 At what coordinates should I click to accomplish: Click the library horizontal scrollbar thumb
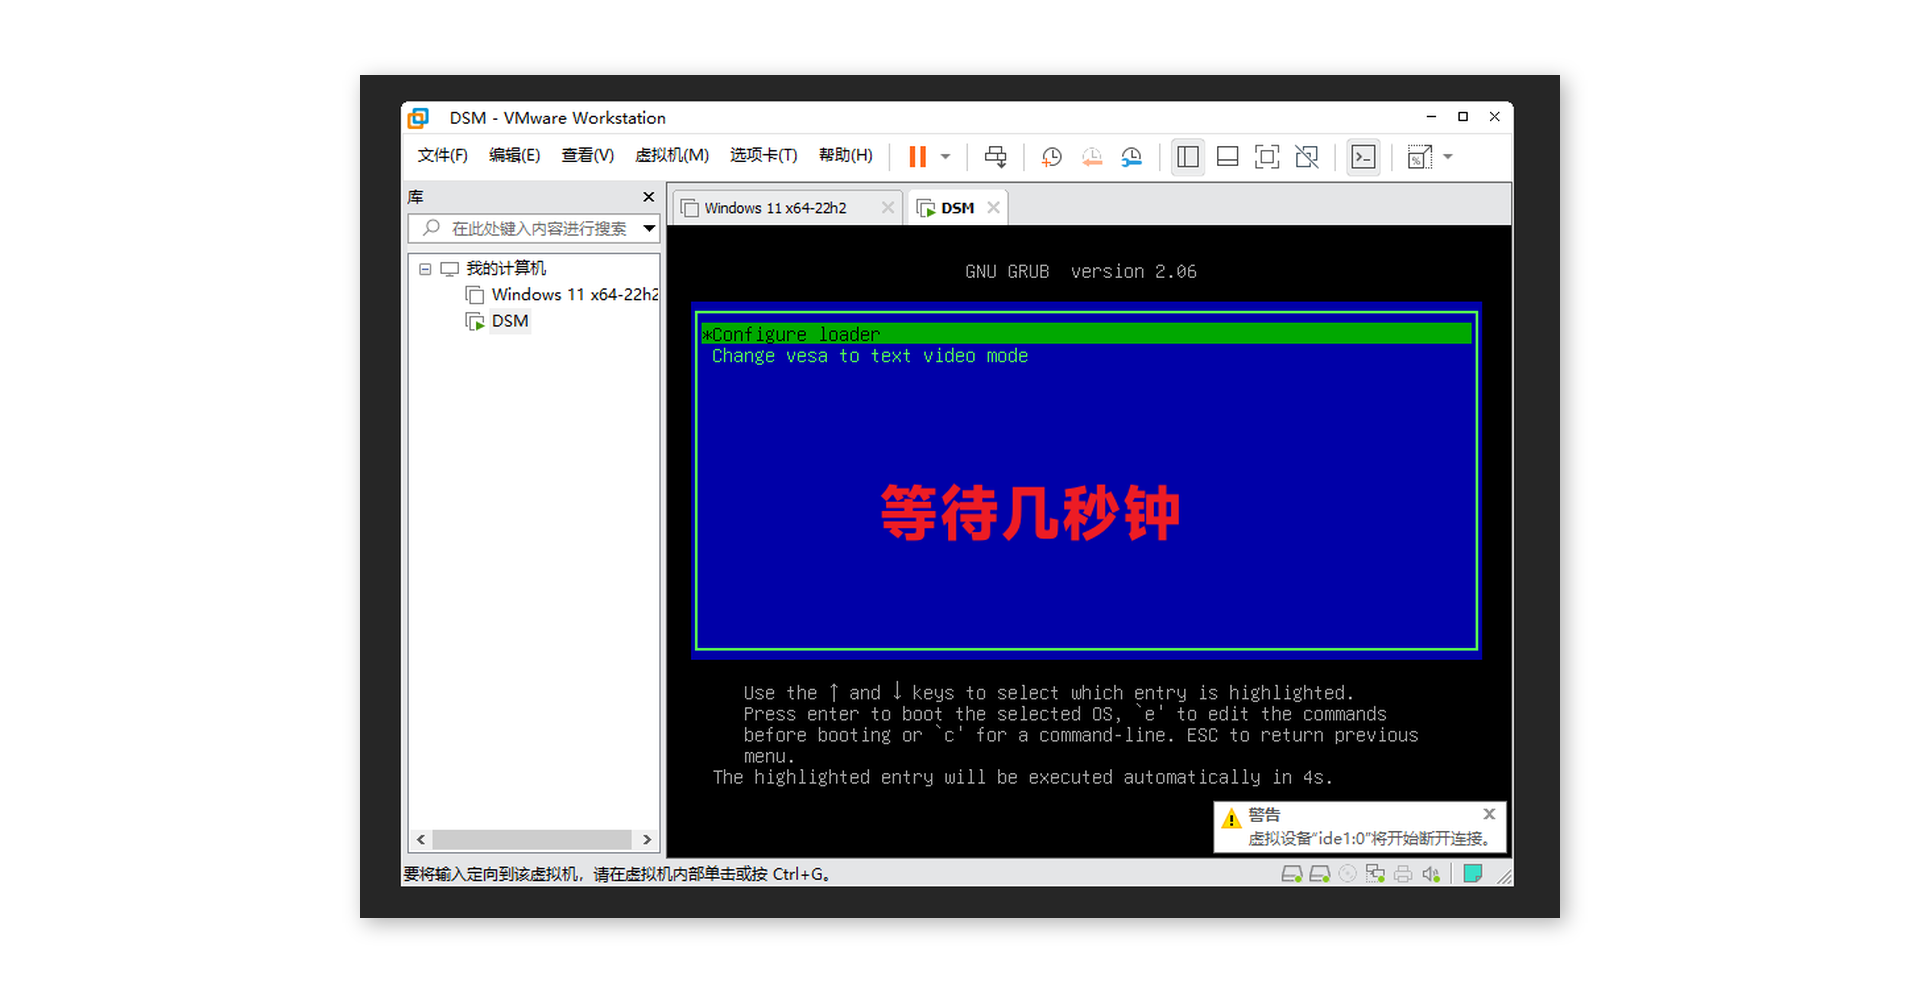532,839
